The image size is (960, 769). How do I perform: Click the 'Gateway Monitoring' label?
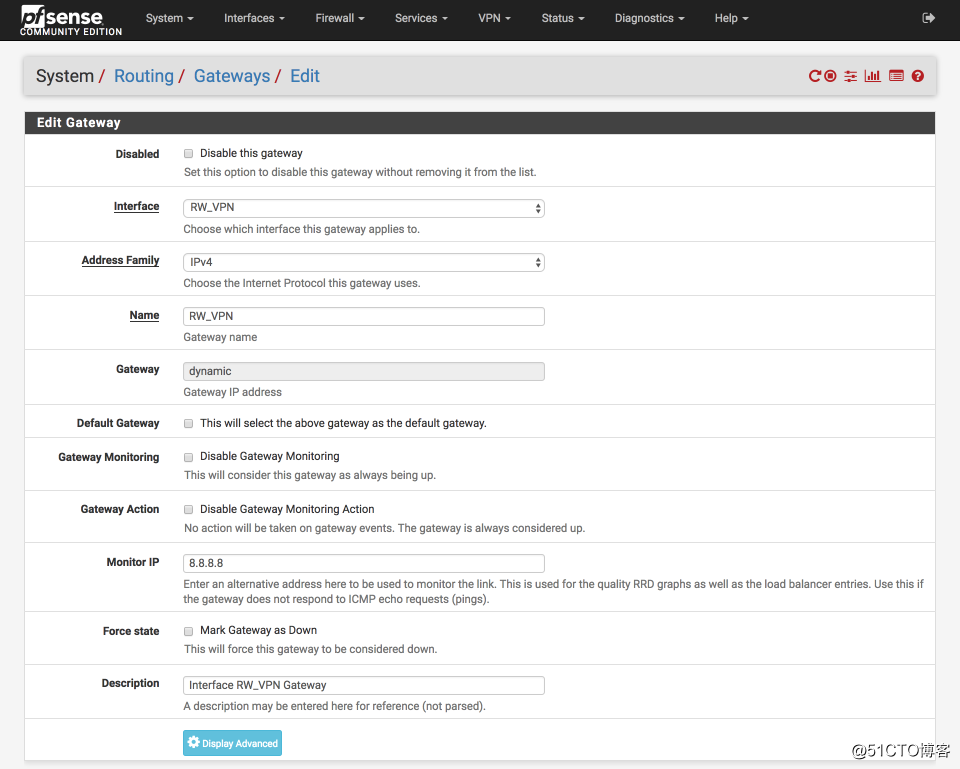pyautogui.click(x=109, y=457)
